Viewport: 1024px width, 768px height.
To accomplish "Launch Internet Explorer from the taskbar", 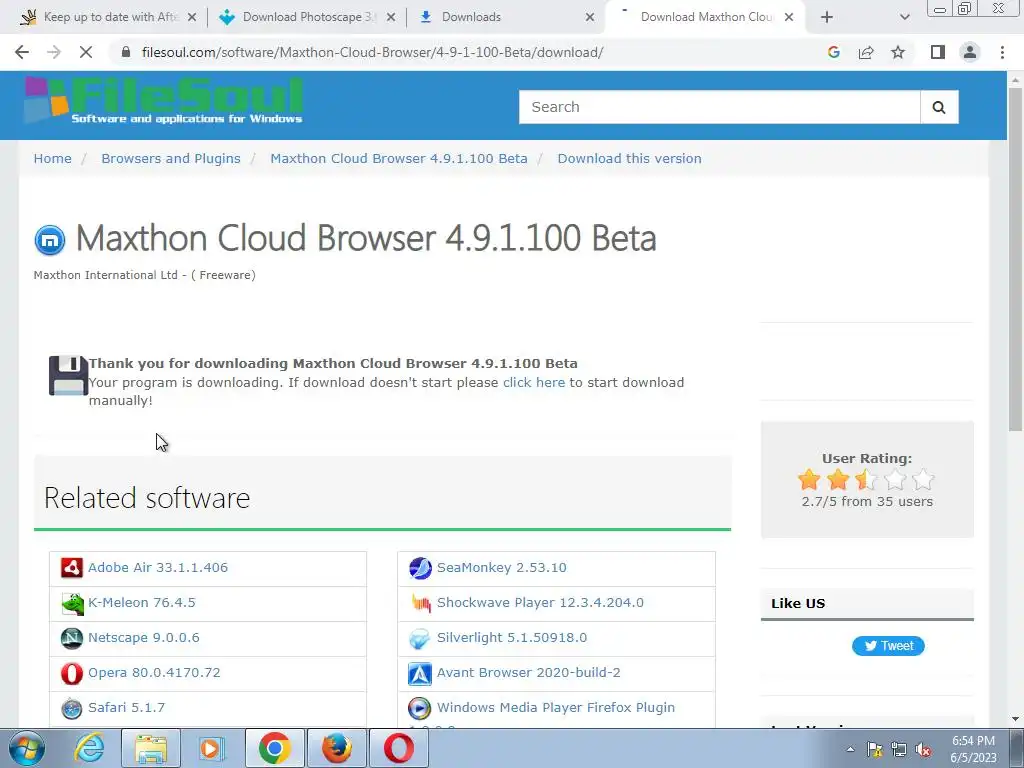I will [x=89, y=748].
